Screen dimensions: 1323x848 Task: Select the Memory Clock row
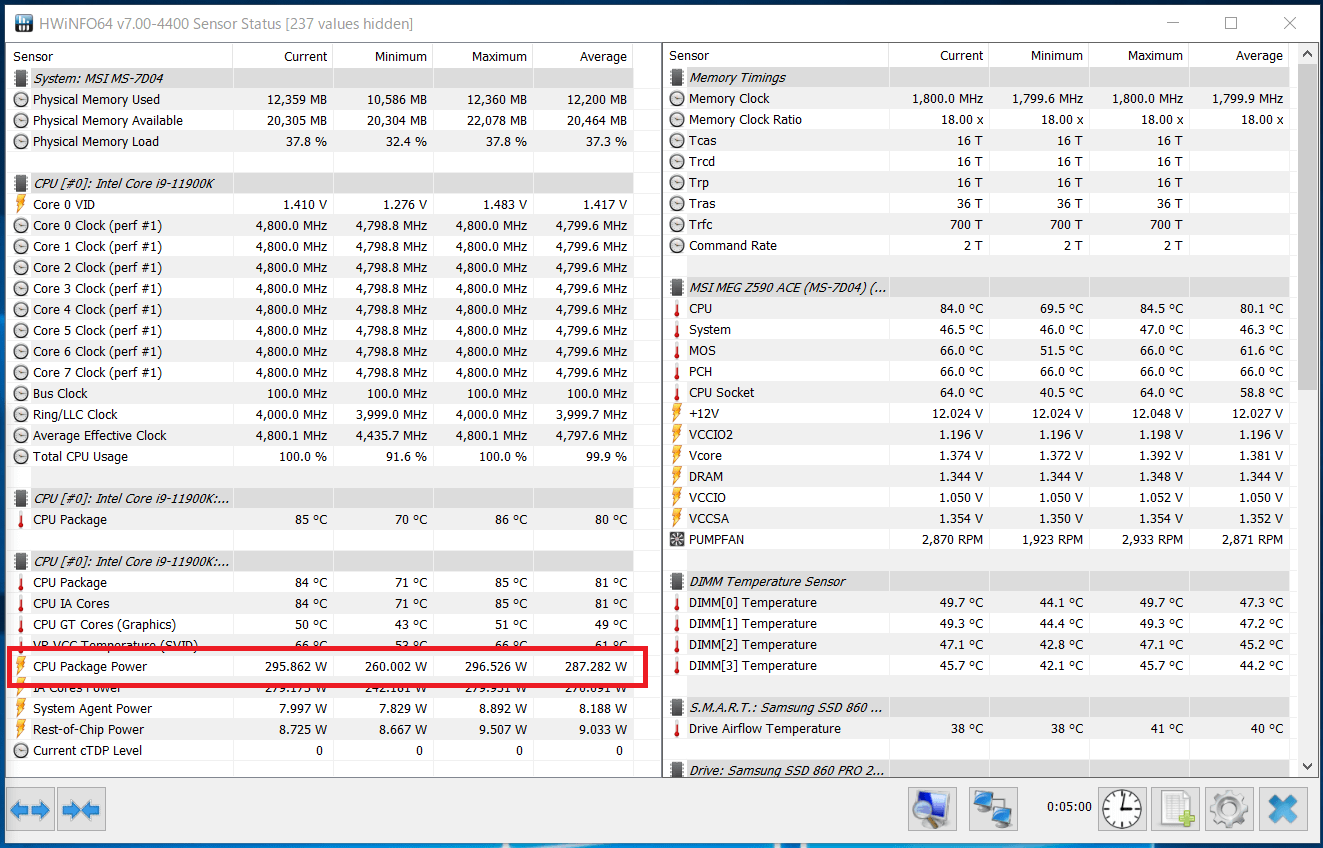[977, 99]
